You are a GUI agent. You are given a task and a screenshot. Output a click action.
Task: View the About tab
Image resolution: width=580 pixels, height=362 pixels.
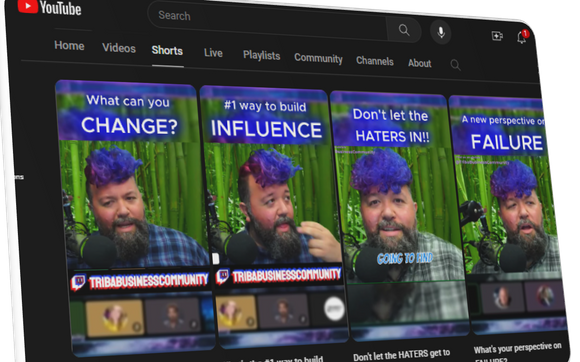click(x=419, y=63)
